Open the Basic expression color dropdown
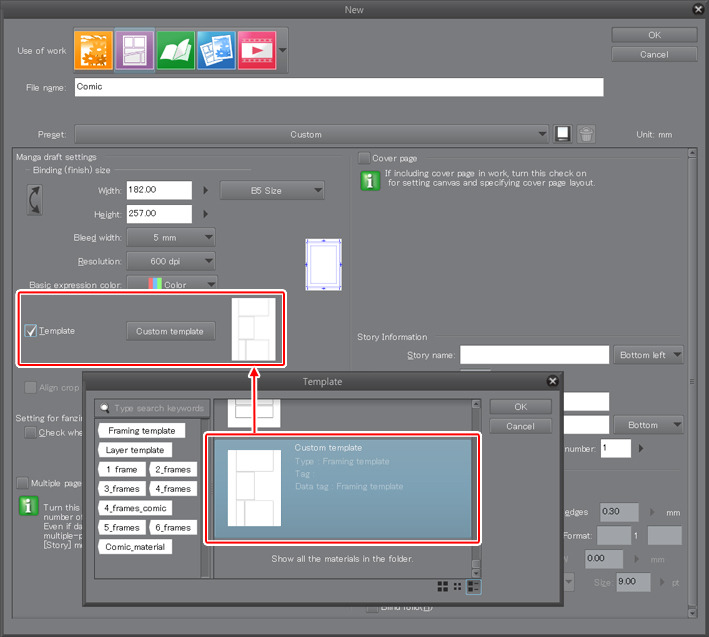 tap(172, 284)
